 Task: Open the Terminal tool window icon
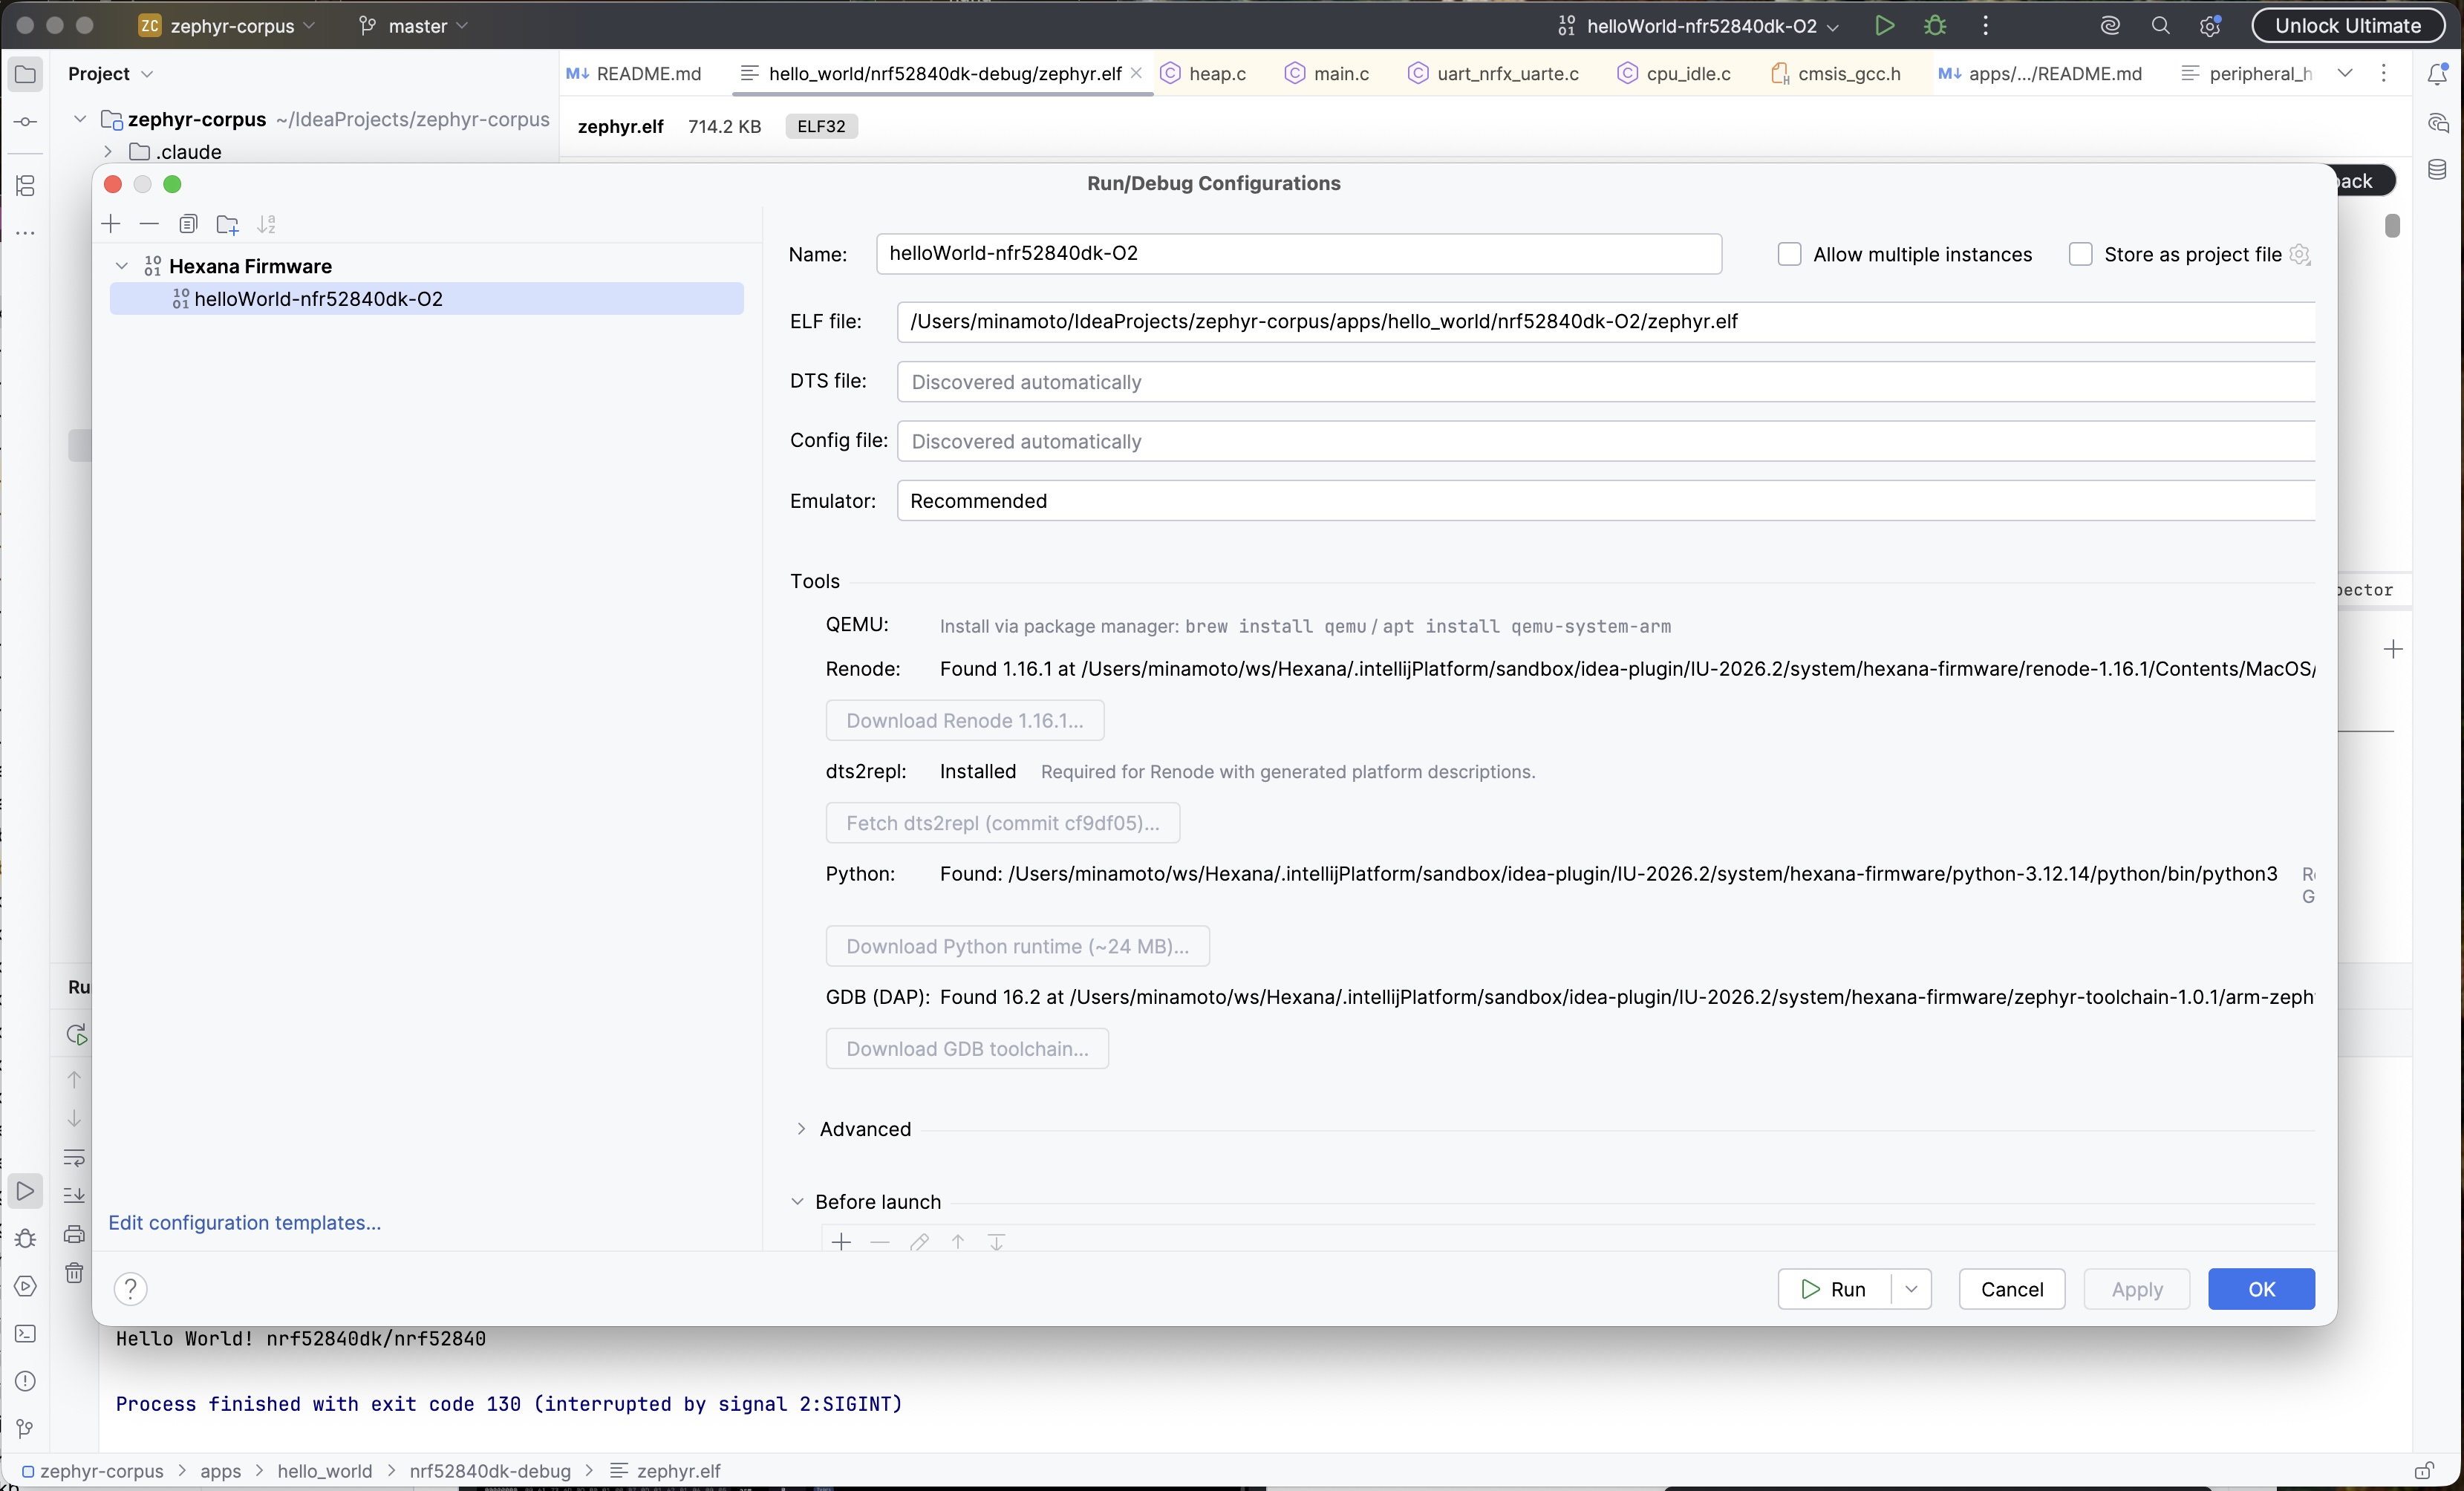[25, 1334]
